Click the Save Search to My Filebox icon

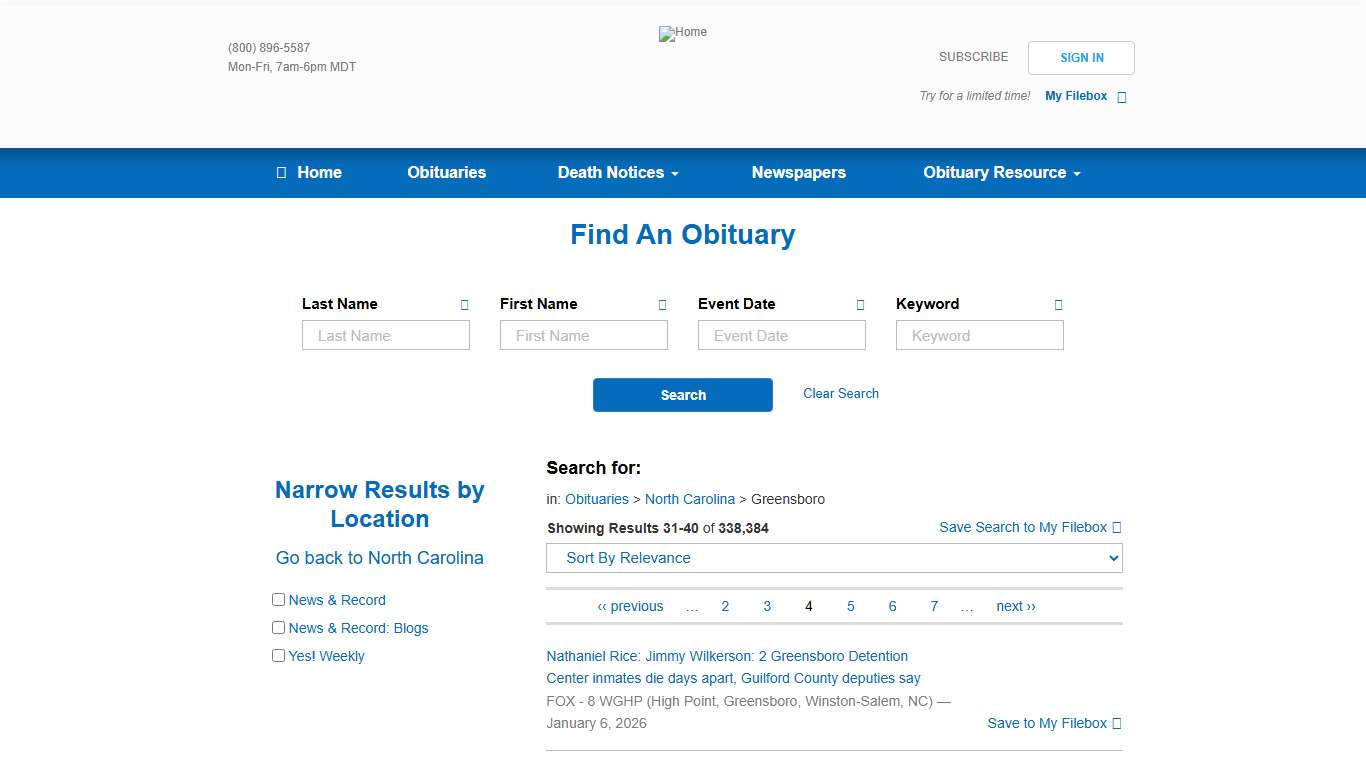pyautogui.click(x=1117, y=527)
